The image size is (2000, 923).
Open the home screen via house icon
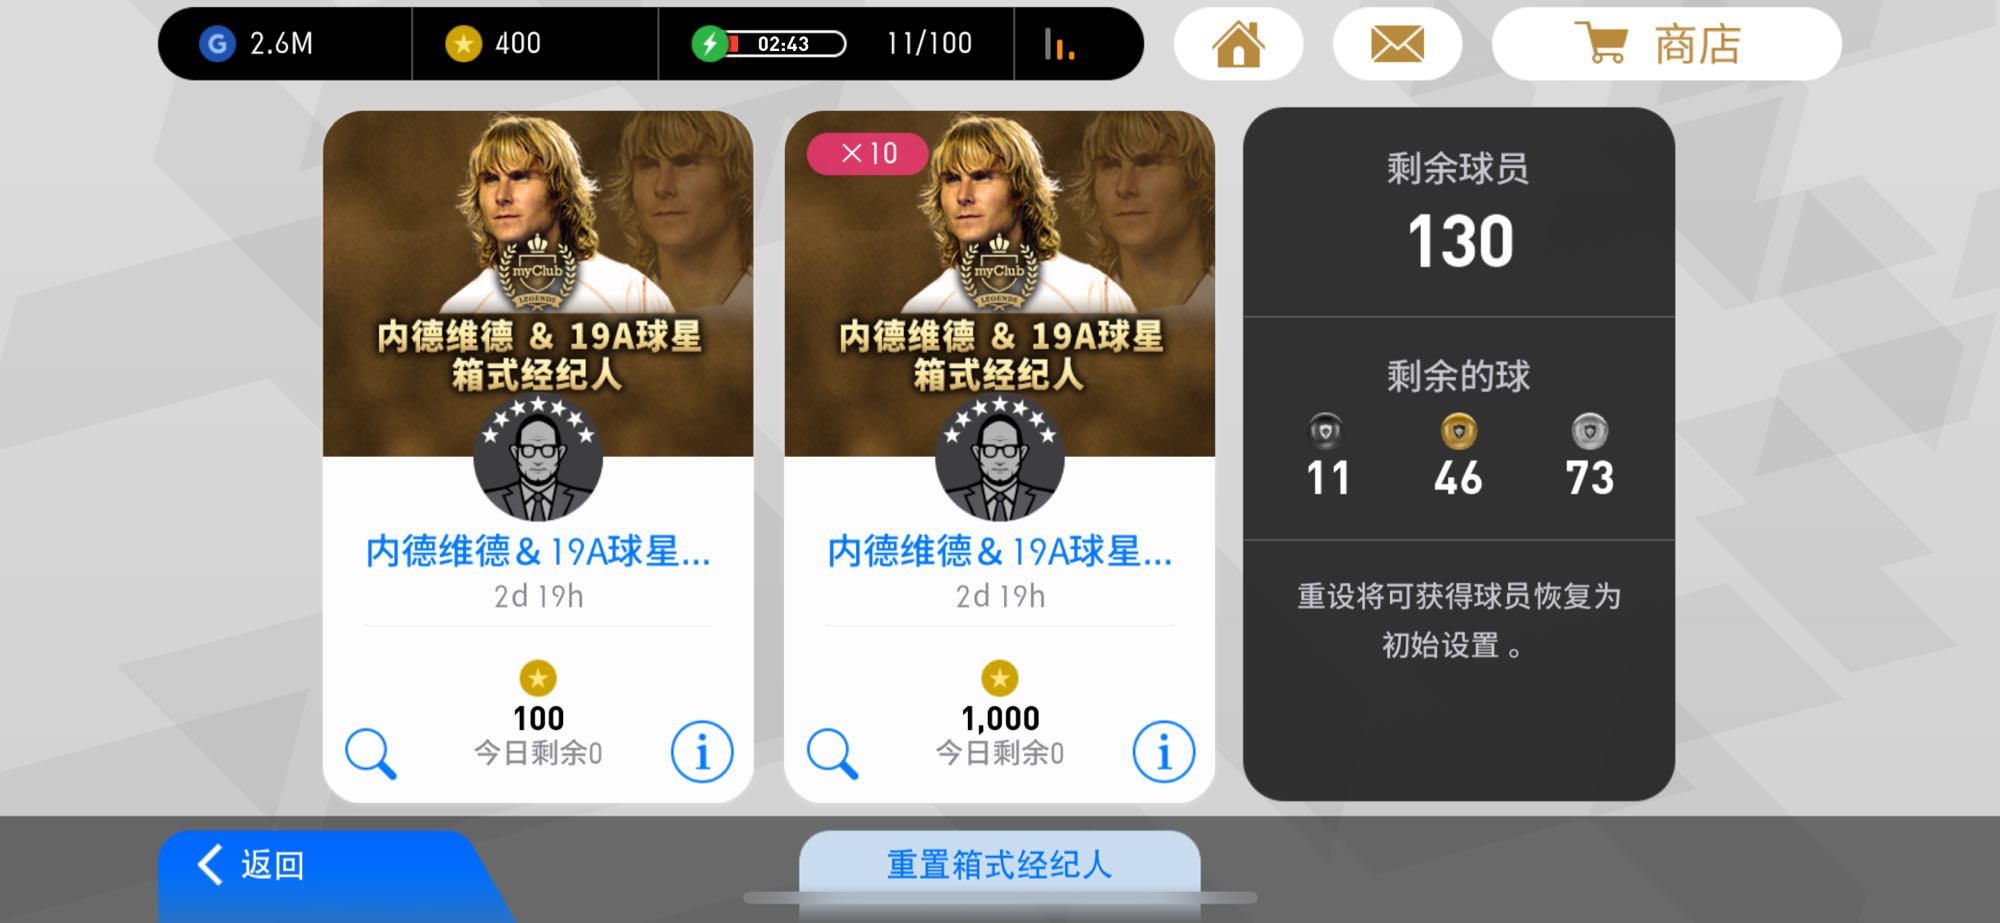tap(1238, 44)
